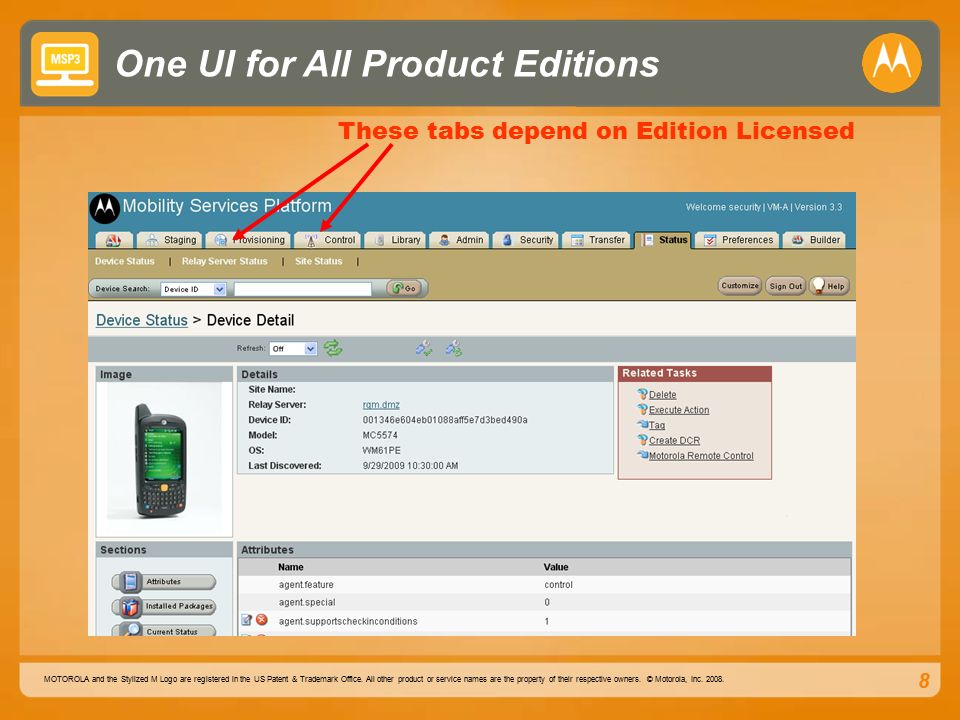Image resolution: width=960 pixels, height=720 pixels.
Task: Open Site Status submenu
Action: click(318, 261)
